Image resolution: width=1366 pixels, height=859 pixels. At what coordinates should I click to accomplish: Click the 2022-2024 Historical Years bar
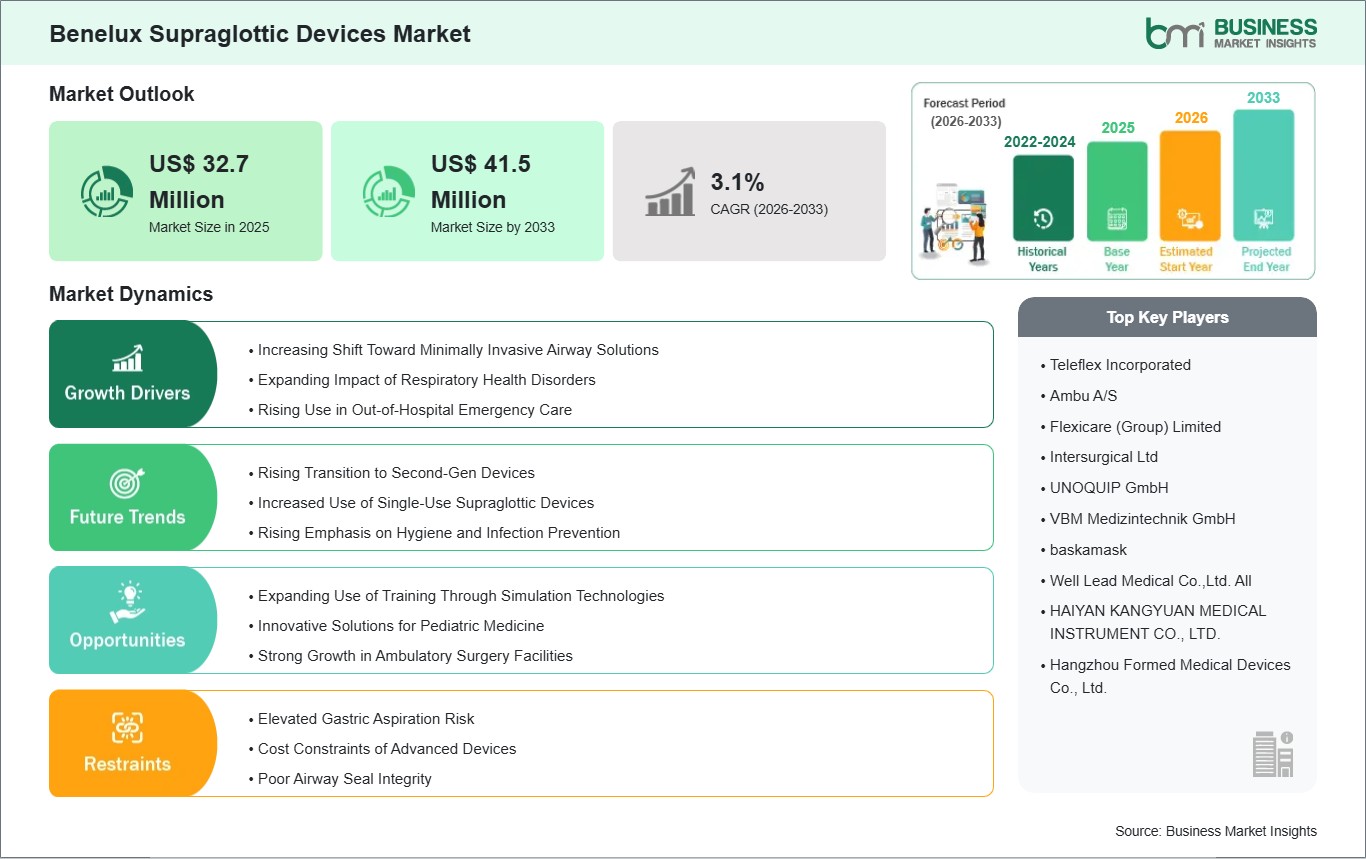(1043, 198)
